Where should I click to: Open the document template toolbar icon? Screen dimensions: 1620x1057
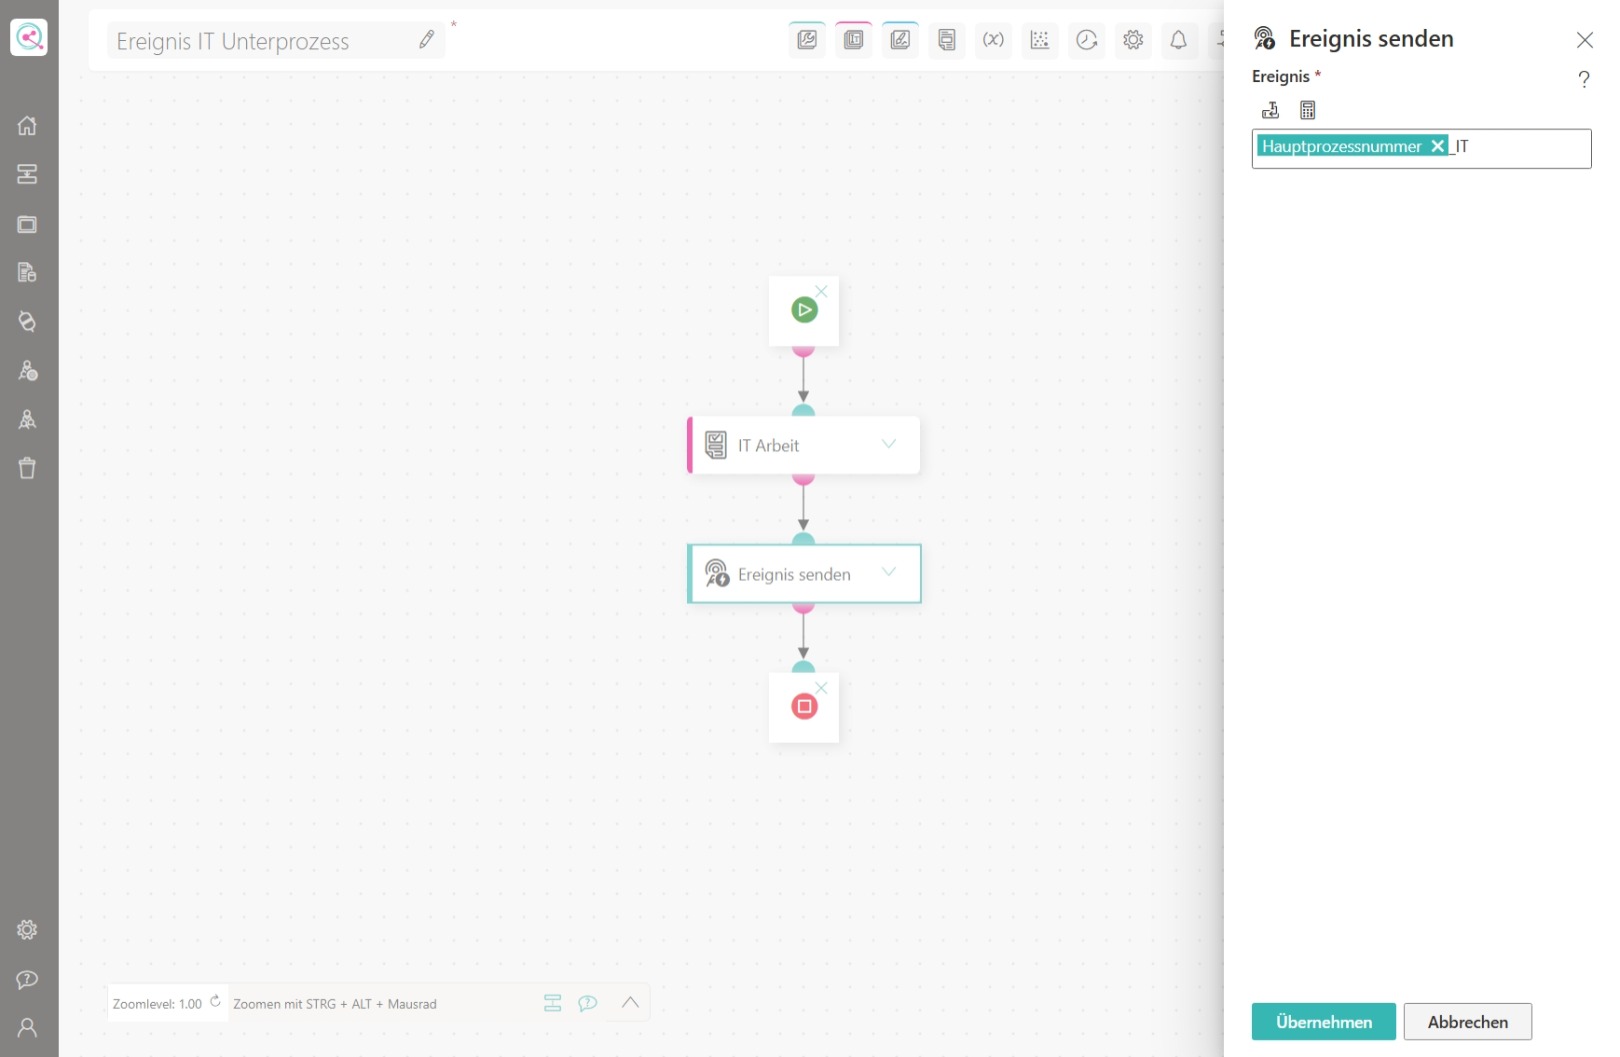click(947, 40)
